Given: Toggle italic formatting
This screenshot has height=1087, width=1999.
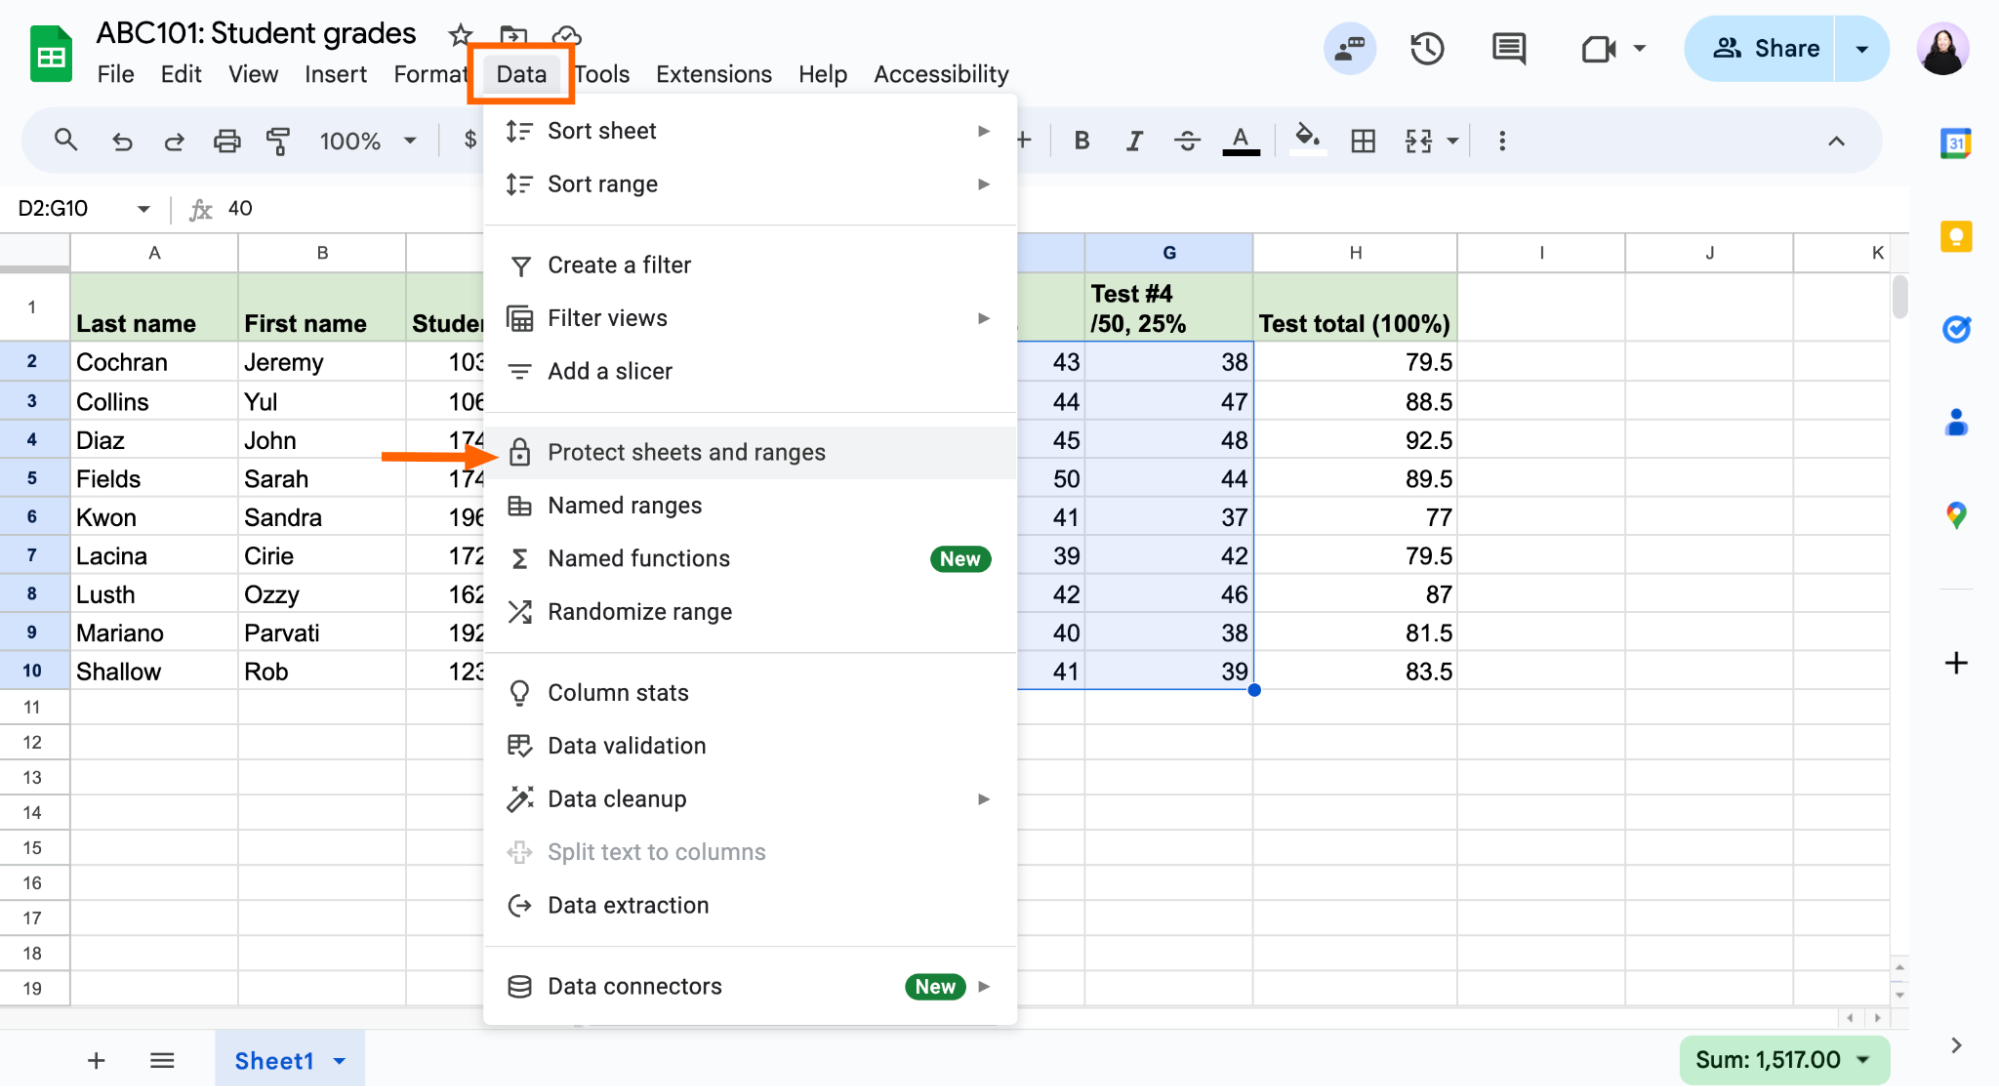Looking at the screenshot, I should point(1134,141).
